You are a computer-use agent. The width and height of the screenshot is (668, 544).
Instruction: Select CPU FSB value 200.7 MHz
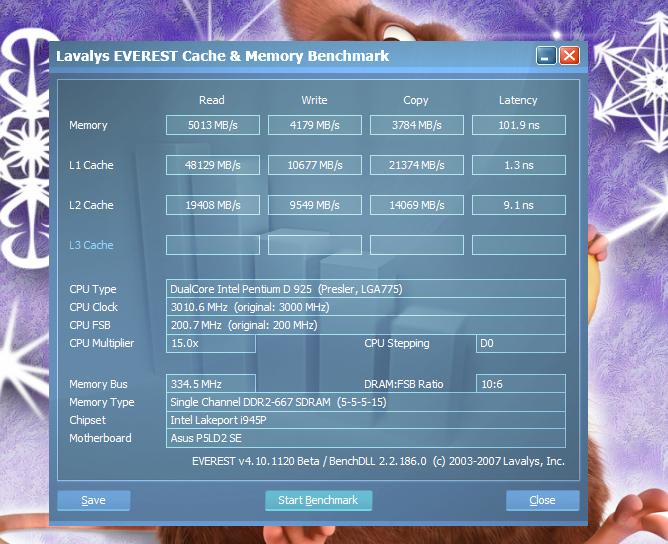[x=366, y=325]
